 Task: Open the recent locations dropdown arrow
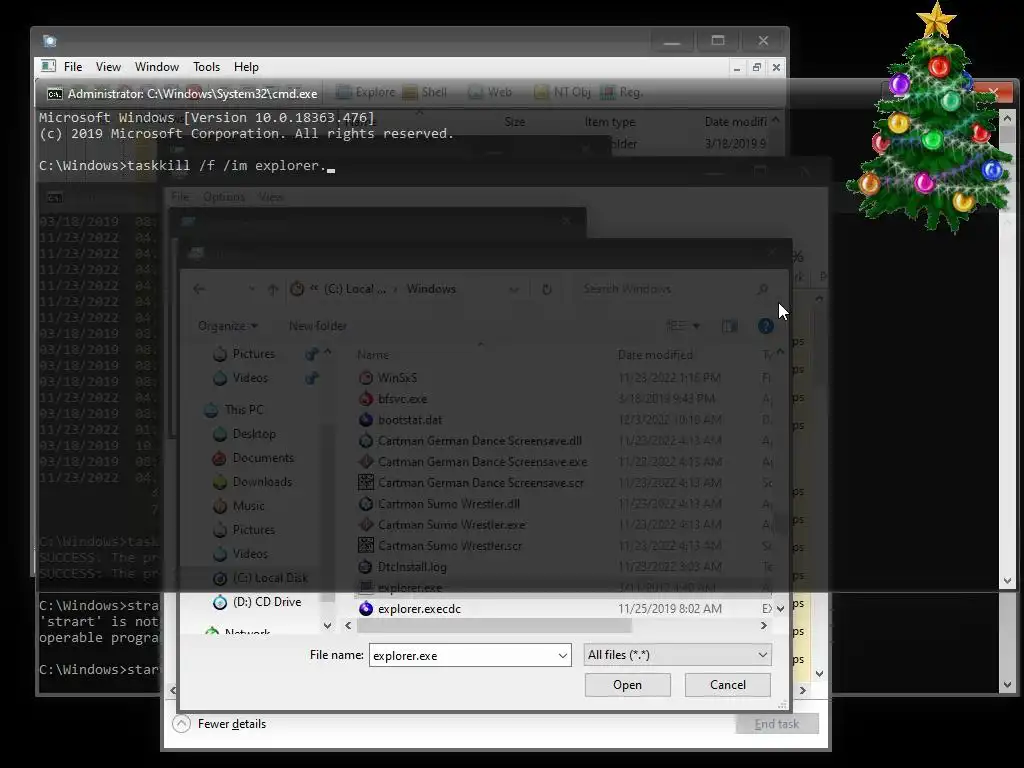pos(251,289)
